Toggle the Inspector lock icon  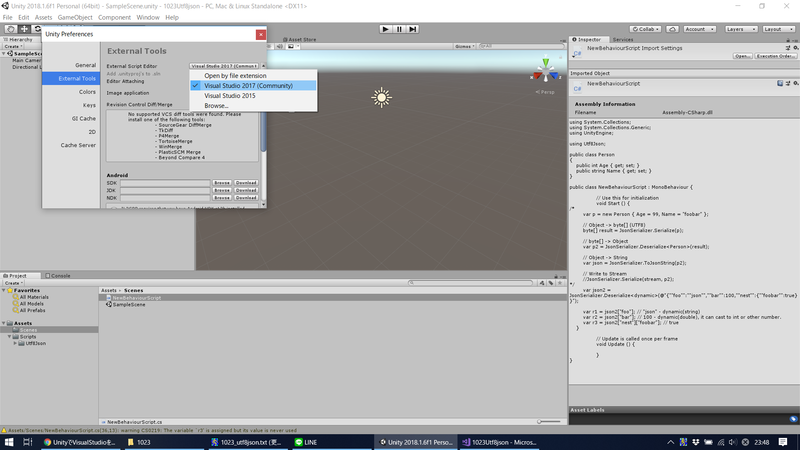[x=788, y=39]
